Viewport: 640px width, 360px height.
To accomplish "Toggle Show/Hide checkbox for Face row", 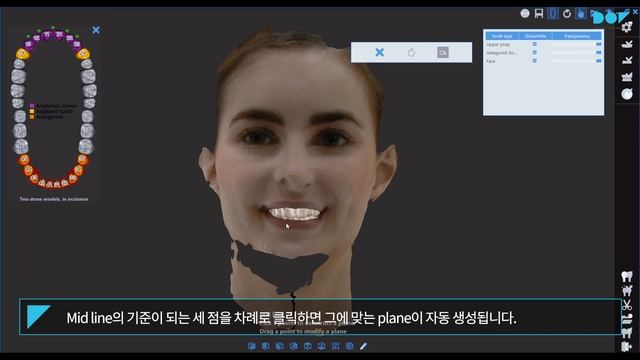I will [535, 61].
